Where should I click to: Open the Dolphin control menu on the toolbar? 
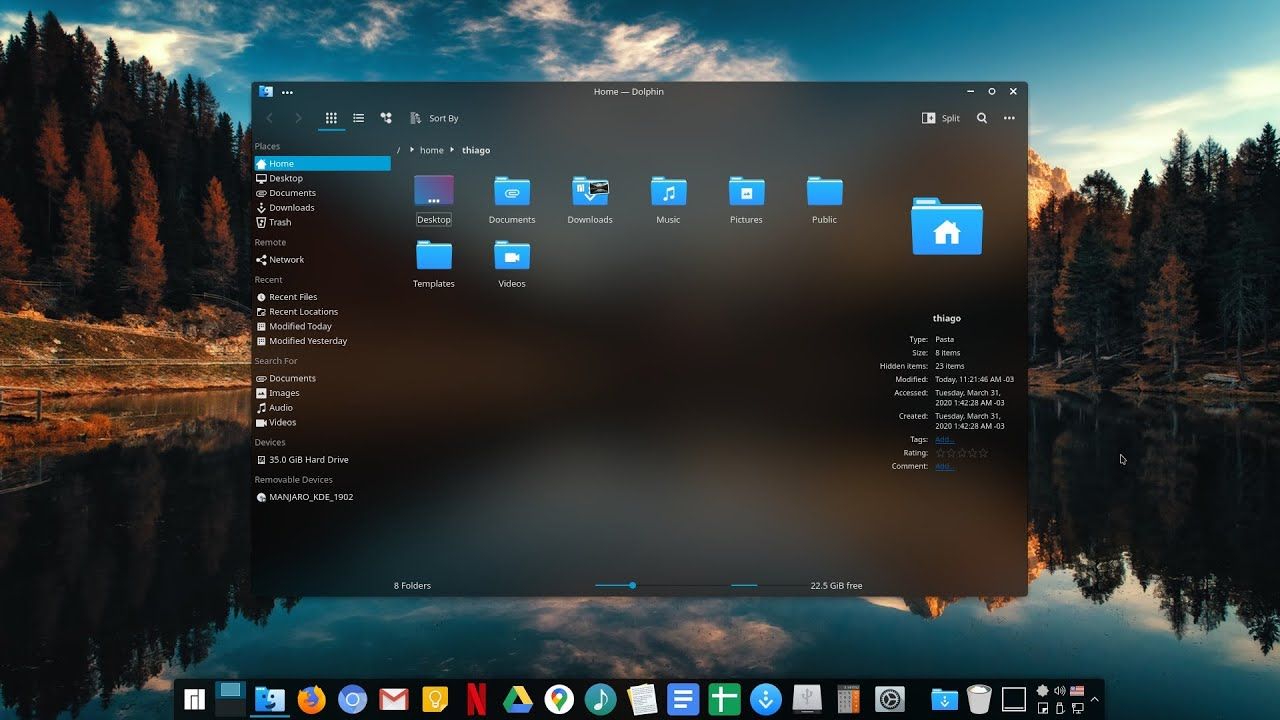(x=1009, y=118)
